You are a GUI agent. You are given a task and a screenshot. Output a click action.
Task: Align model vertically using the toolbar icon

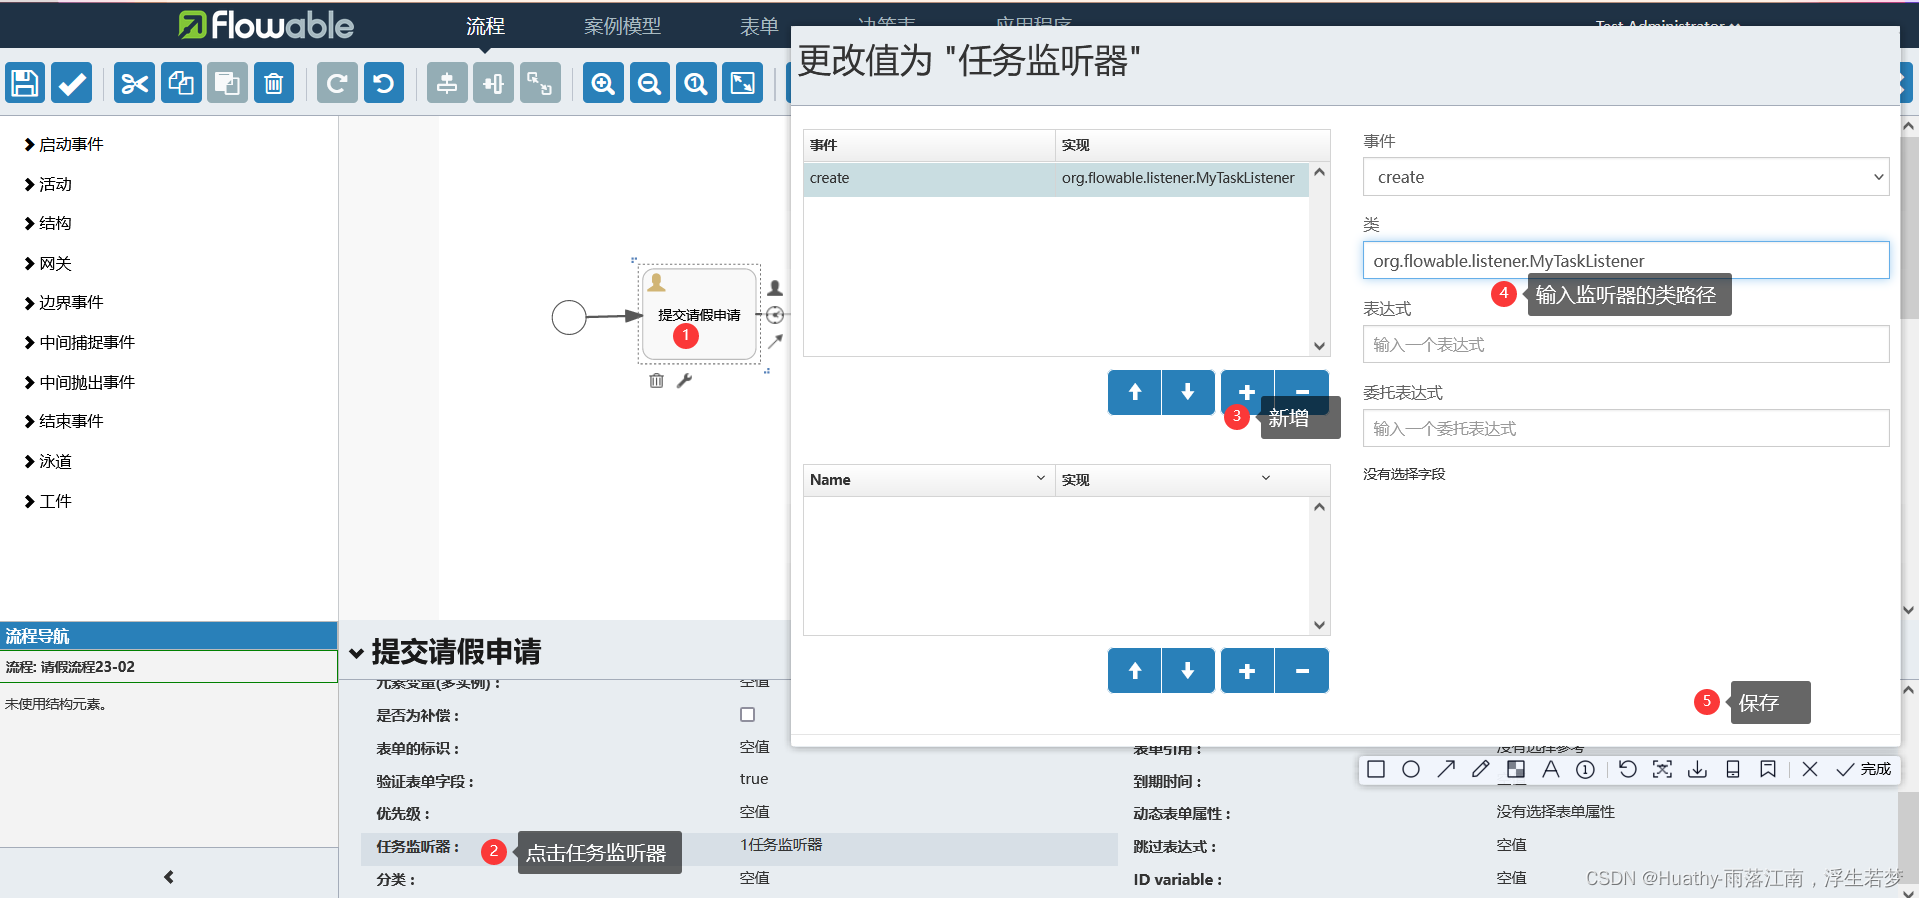(x=447, y=83)
